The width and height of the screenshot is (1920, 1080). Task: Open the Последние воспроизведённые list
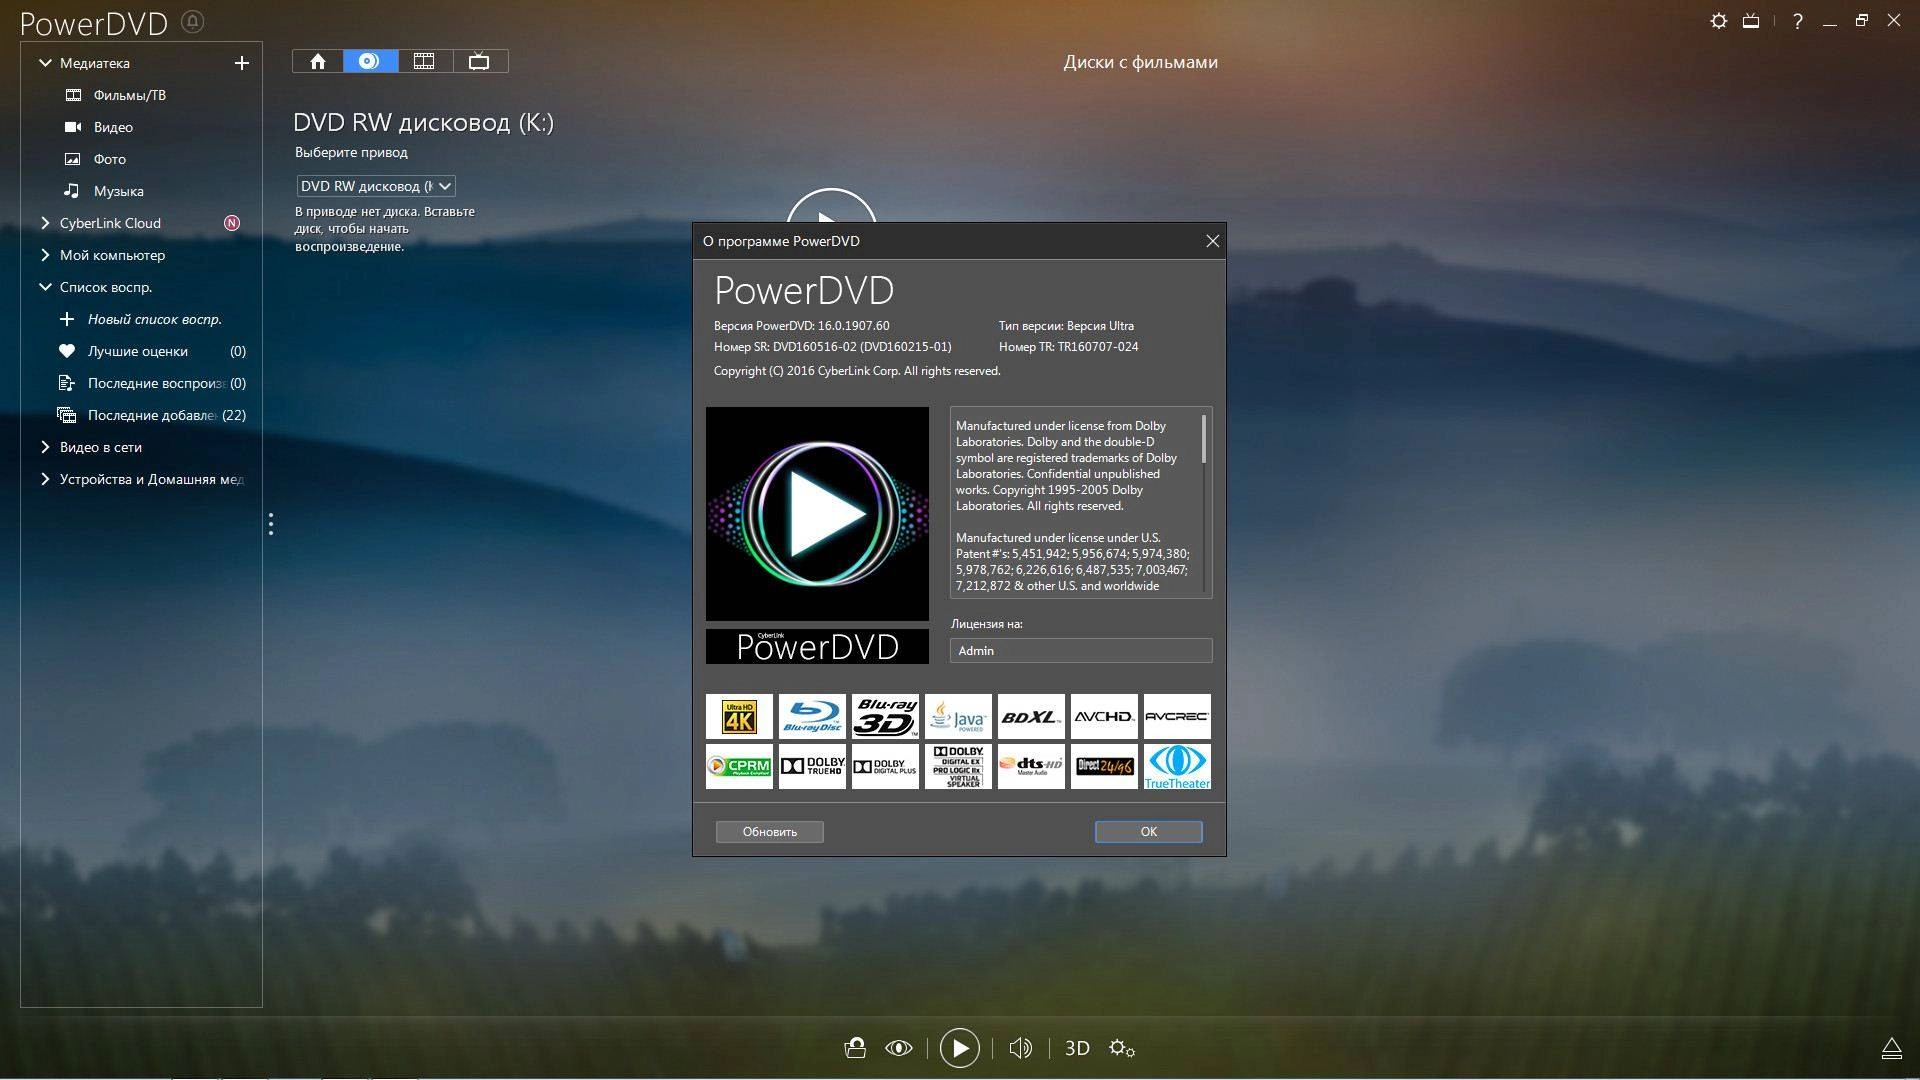pos(155,383)
